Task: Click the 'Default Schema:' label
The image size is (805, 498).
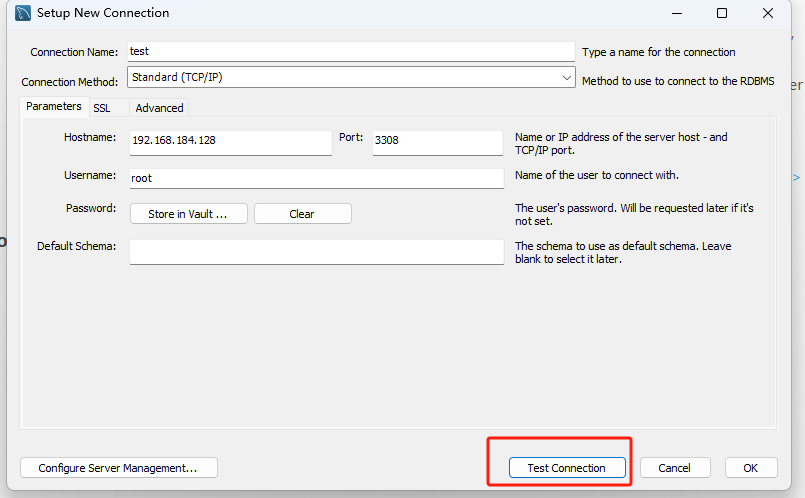Action: tap(76, 246)
